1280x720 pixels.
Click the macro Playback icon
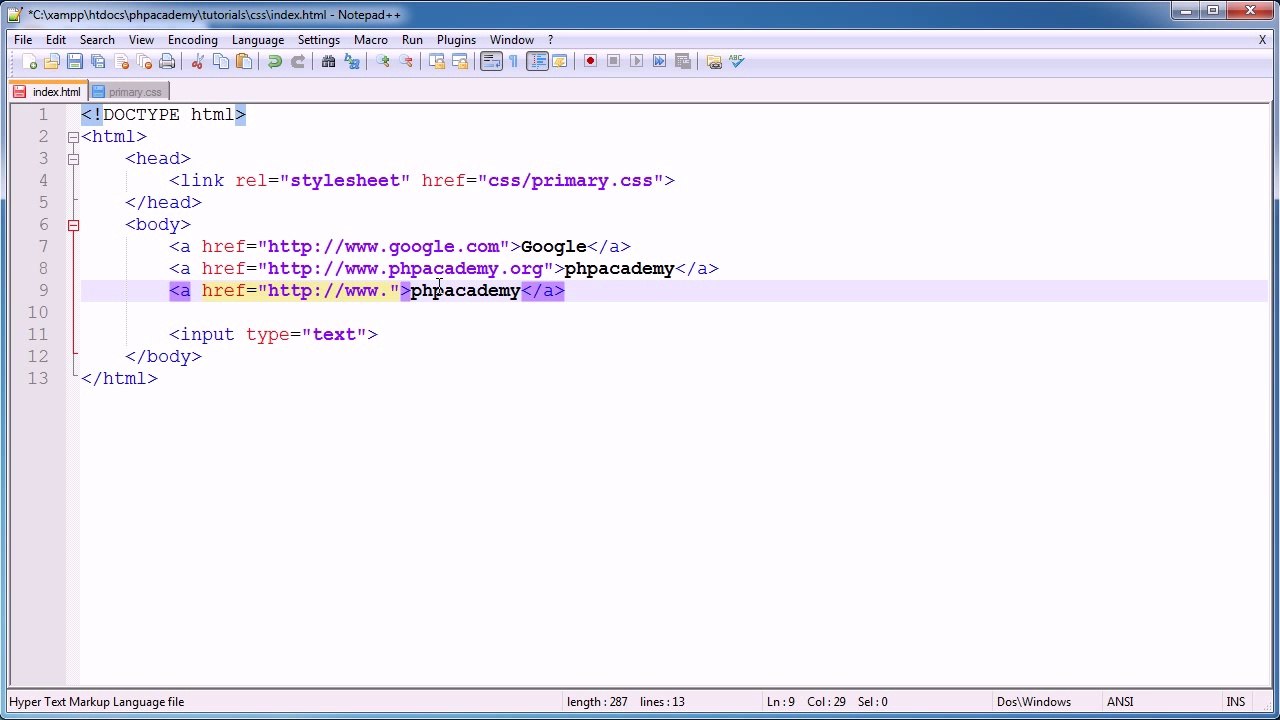click(x=637, y=62)
